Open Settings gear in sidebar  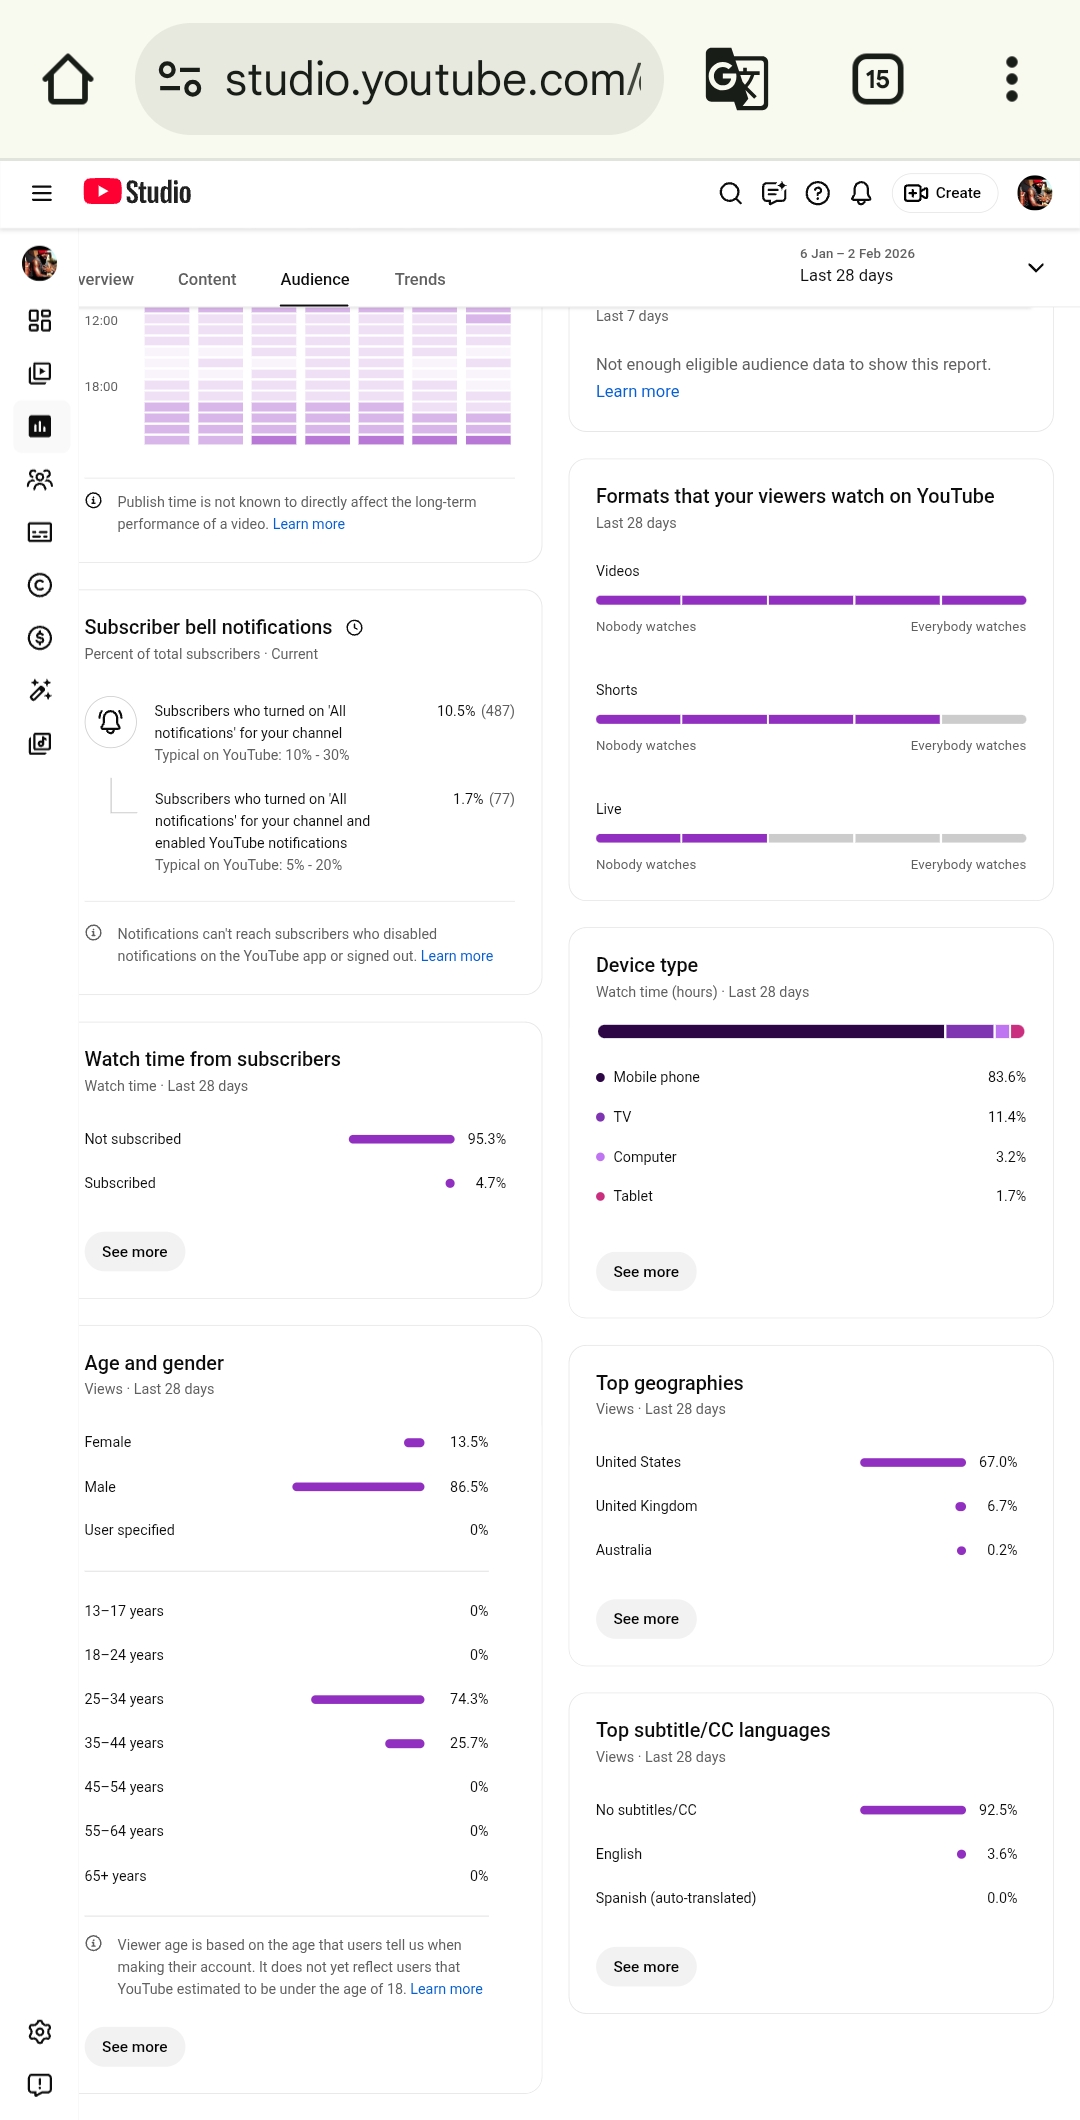click(x=40, y=2032)
